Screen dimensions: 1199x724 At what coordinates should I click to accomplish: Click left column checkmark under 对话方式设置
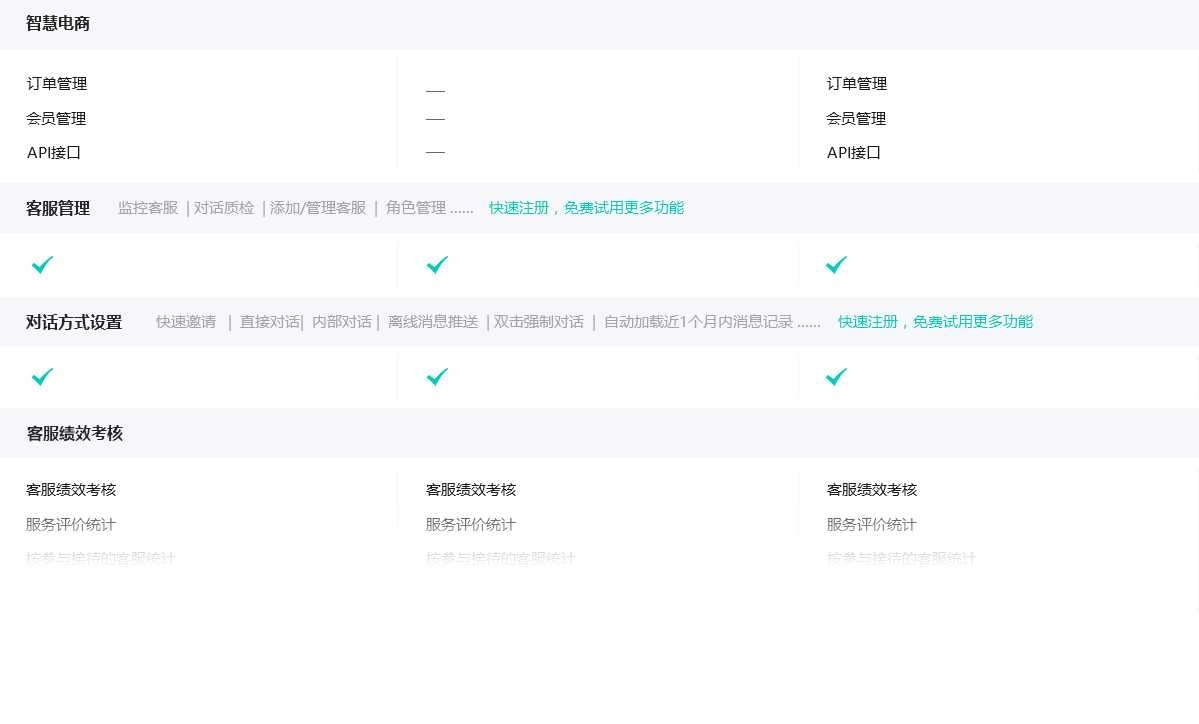[x=42, y=377]
